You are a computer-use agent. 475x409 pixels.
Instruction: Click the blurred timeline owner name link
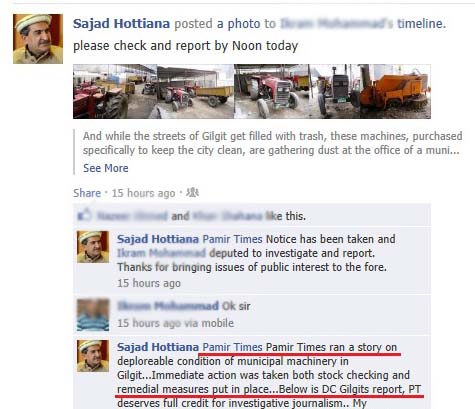point(336,24)
